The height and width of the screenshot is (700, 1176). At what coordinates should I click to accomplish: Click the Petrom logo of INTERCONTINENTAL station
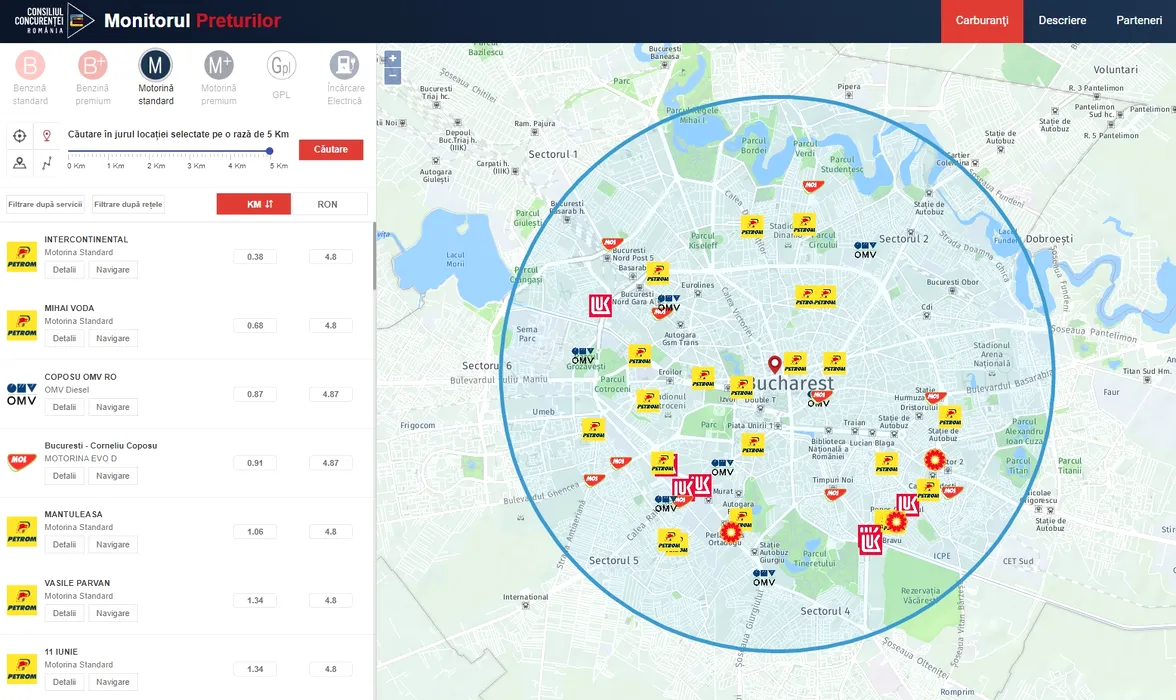click(x=22, y=256)
